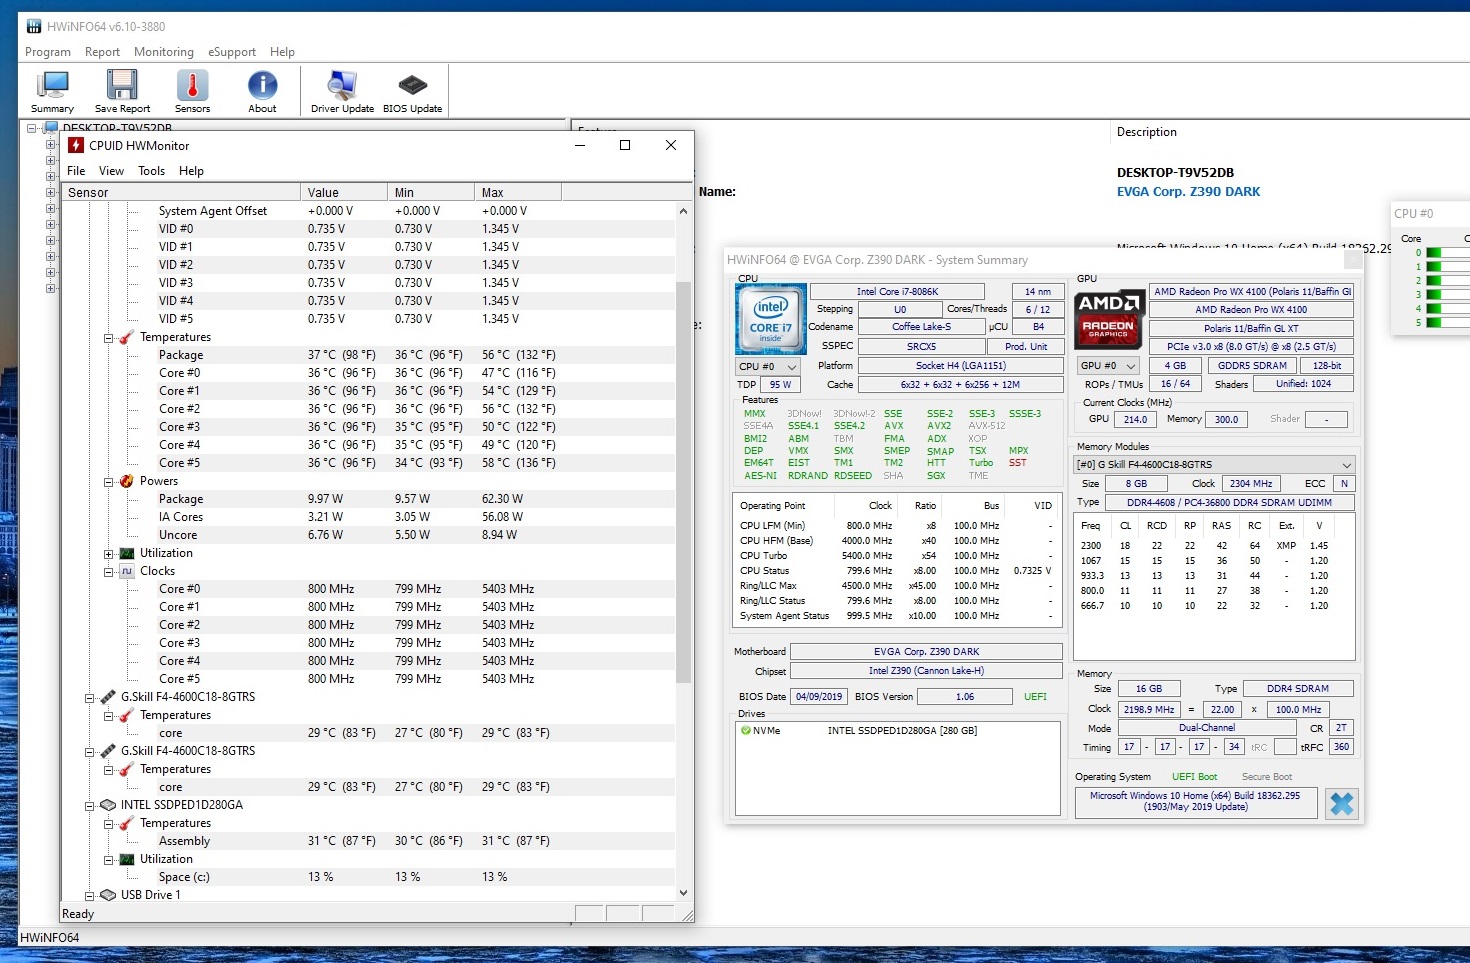1470x963 pixels.
Task: Click the EVGA Corp. Z390 DARK link
Action: tap(1188, 192)
